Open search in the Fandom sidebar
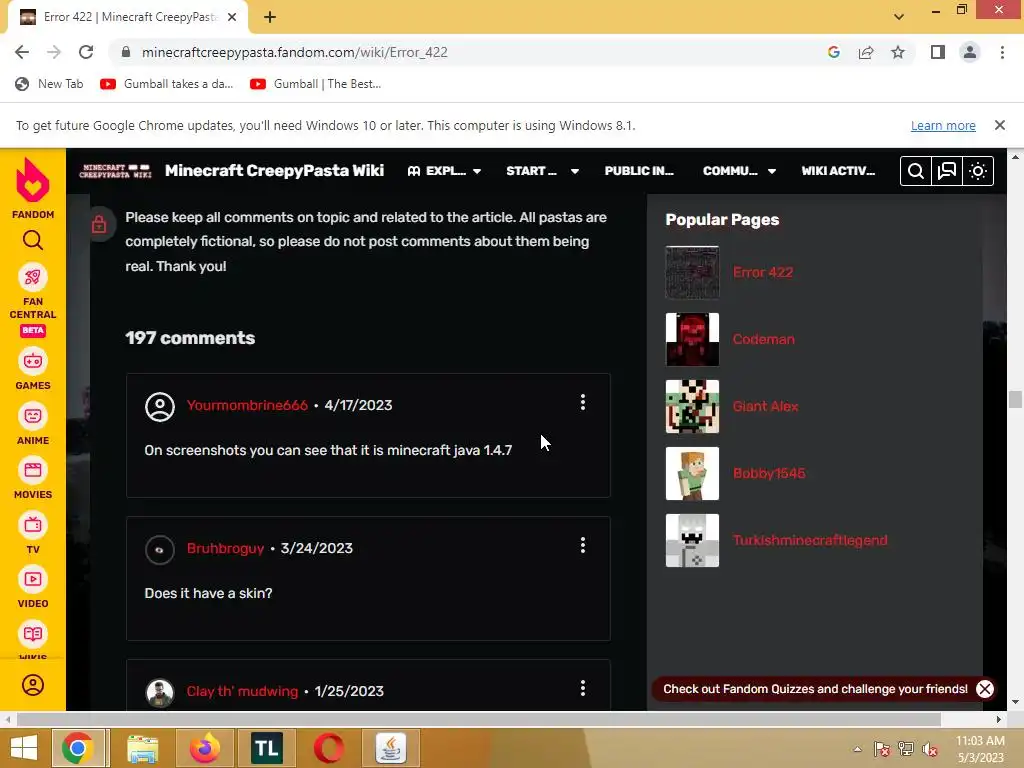1024x768 pixels. pos(33,241)
